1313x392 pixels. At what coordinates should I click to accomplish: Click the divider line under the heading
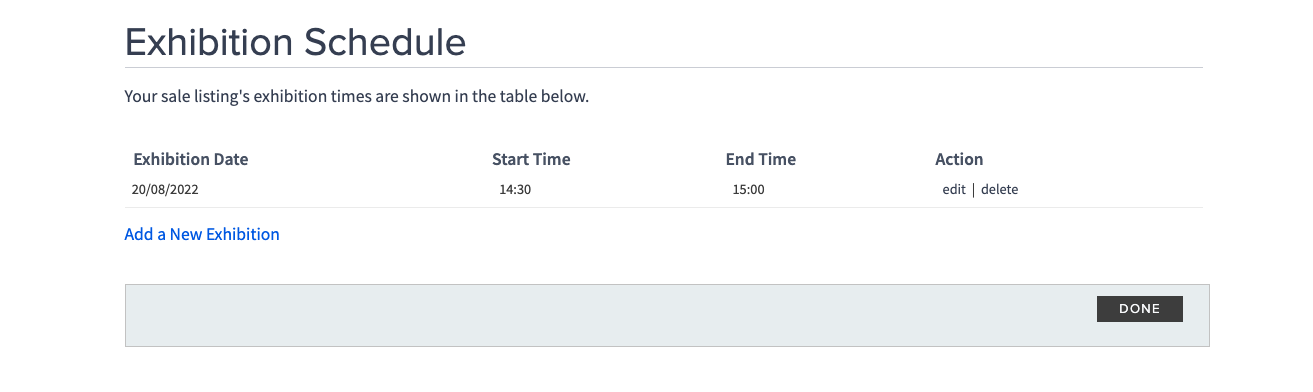click(x=663, y=68)
